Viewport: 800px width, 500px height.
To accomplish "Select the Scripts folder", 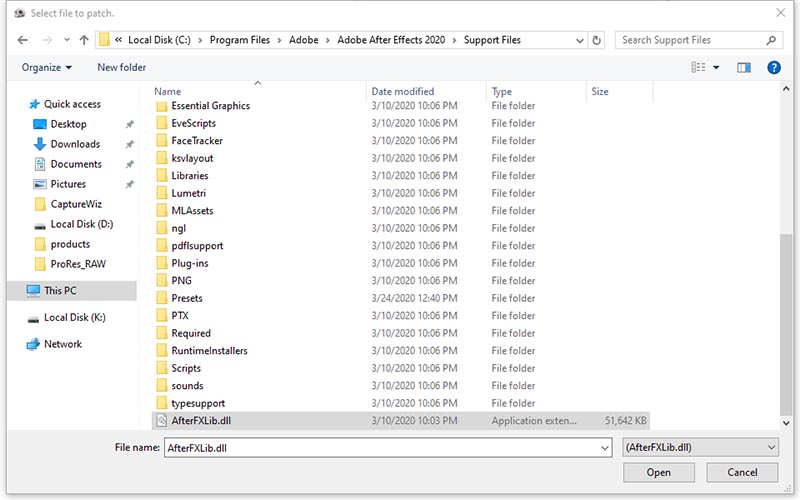I will tap(186, 368).
